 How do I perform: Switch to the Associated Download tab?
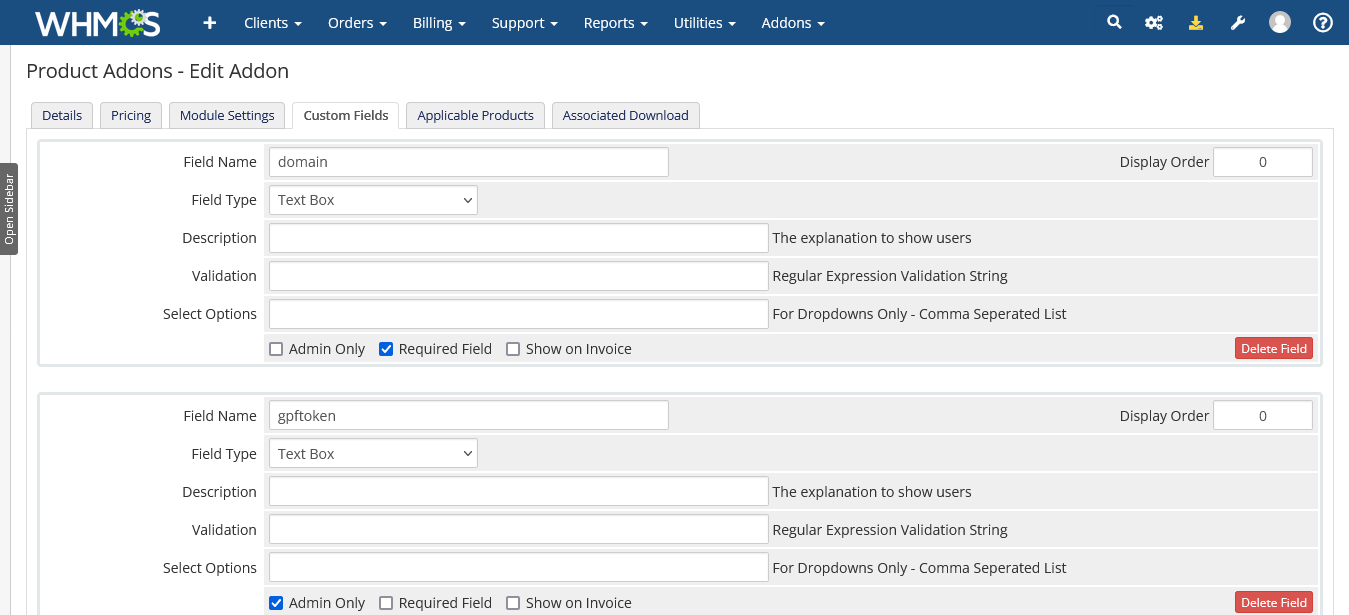[626, 115]
